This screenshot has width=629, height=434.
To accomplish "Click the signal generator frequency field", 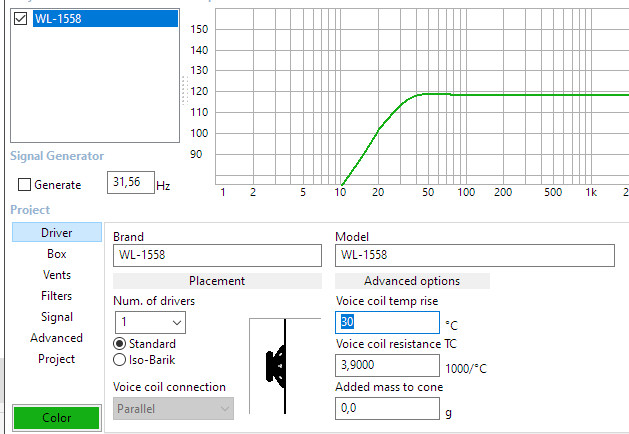I will click(x=131, y=182).
